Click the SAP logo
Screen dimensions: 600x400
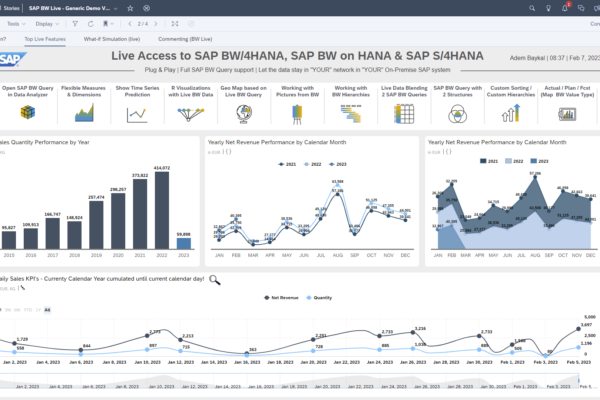tap(11, 59)
